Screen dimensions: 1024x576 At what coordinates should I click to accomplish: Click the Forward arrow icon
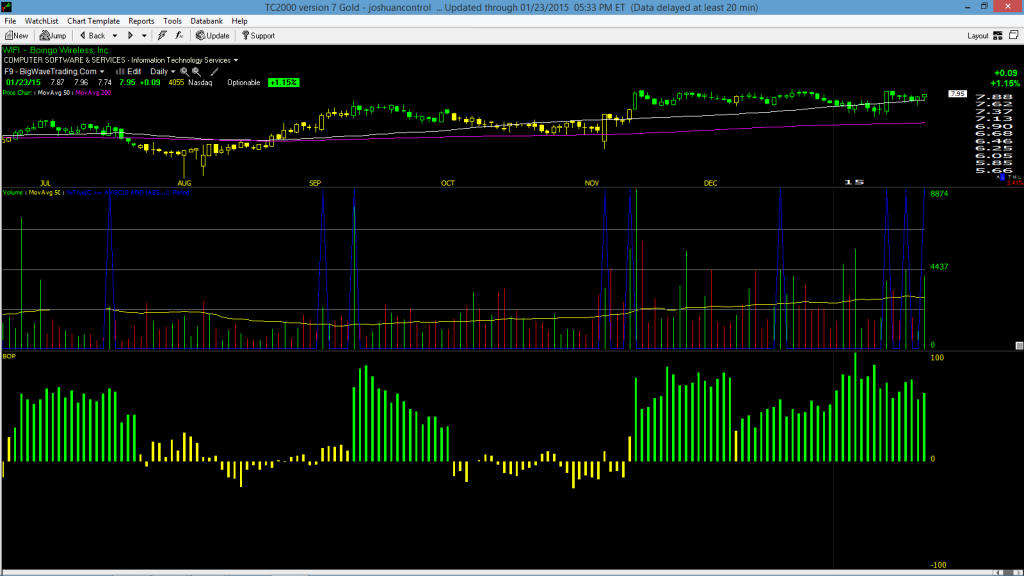pyautogui.click(x=131, y=36)
